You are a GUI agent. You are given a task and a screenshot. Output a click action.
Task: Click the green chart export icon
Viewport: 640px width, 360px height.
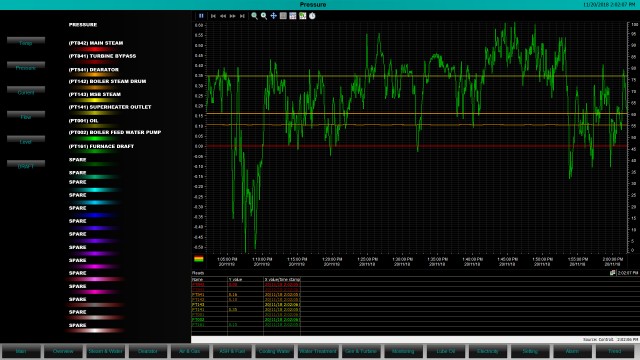302,16
